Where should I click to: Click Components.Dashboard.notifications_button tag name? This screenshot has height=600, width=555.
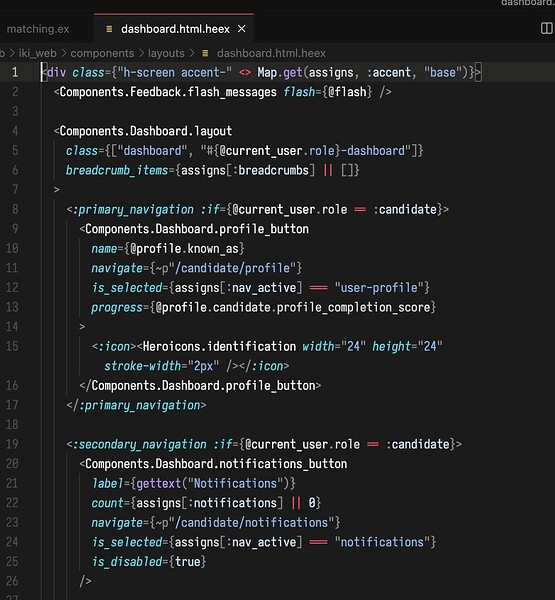216,464
